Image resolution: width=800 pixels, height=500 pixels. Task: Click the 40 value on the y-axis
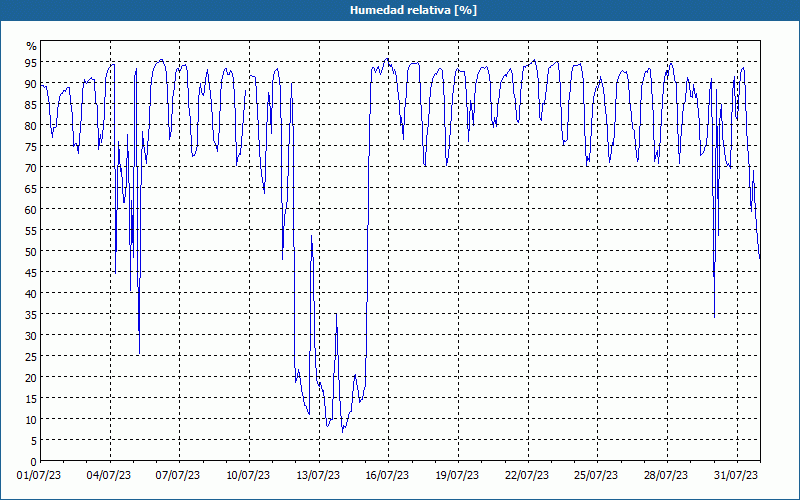pyautogui.click(x=31, y=293)
